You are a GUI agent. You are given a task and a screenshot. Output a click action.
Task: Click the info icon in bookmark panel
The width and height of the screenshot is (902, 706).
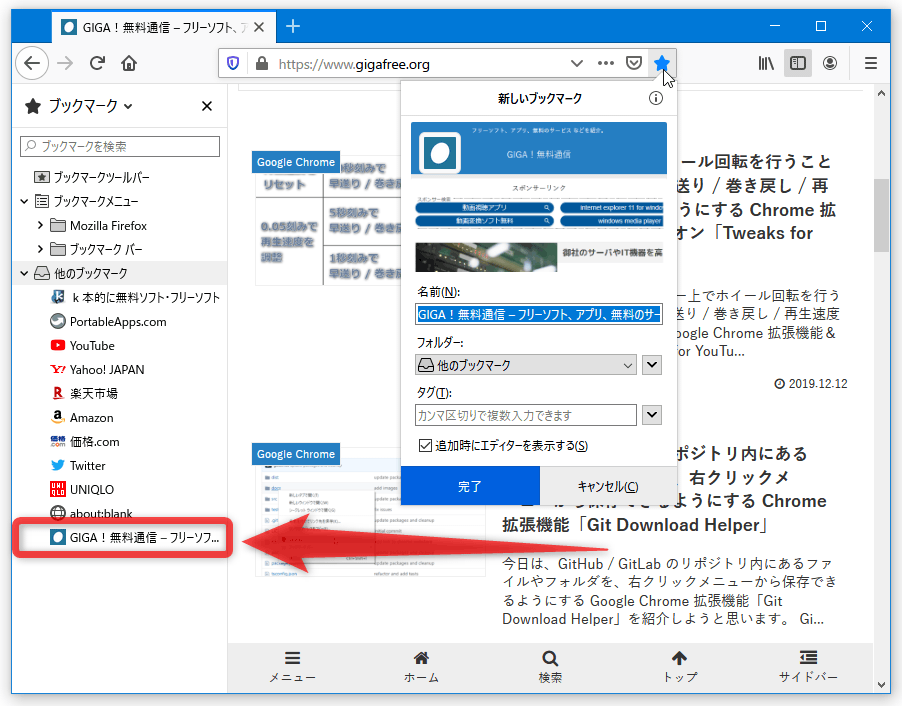[655, 98]
